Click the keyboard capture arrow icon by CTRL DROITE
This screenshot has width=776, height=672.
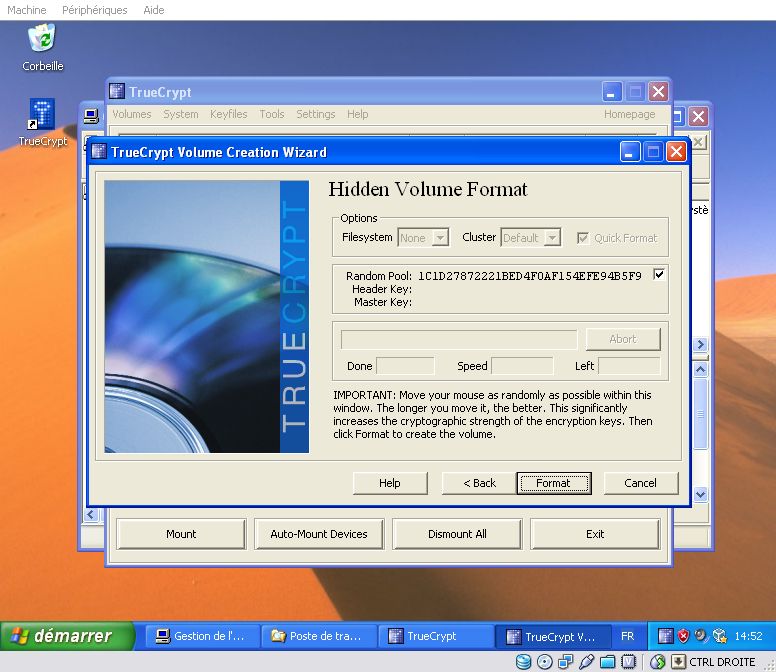coord(678,662)
